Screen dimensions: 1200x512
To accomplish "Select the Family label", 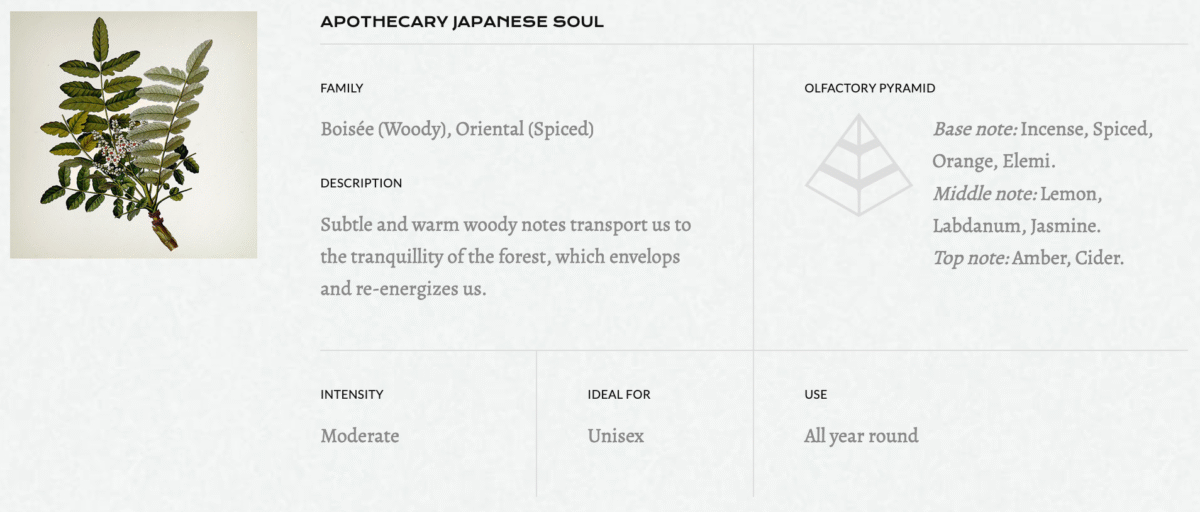I will 342,88.
